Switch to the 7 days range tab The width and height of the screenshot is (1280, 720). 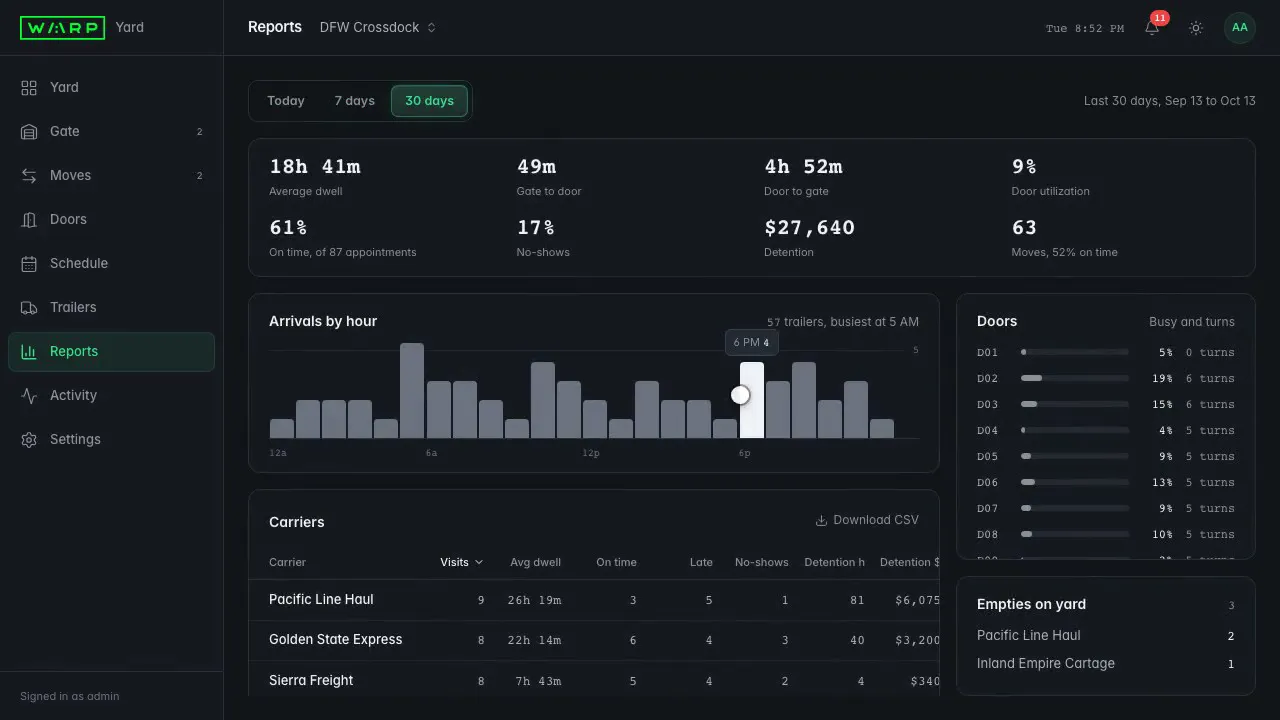coord(355,101)
